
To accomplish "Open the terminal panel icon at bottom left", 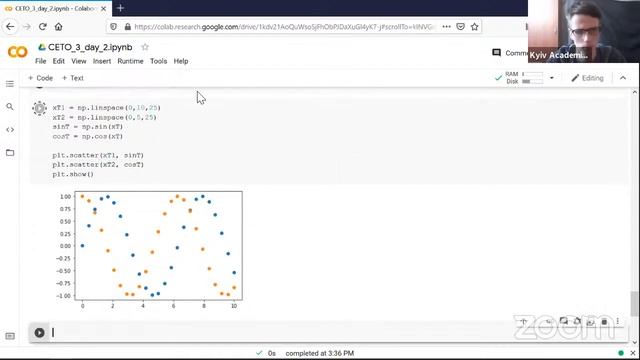I will coord(10,336).
